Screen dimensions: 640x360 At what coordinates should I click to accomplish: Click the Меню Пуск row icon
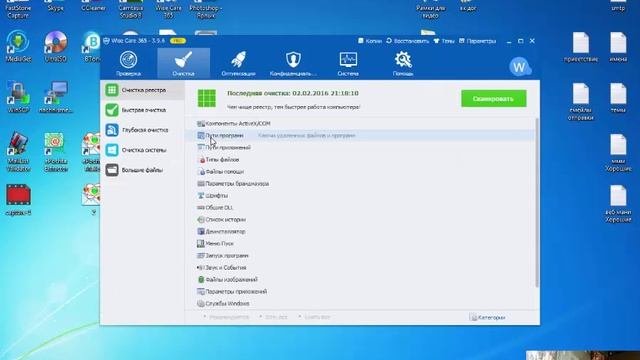(201, 244)
